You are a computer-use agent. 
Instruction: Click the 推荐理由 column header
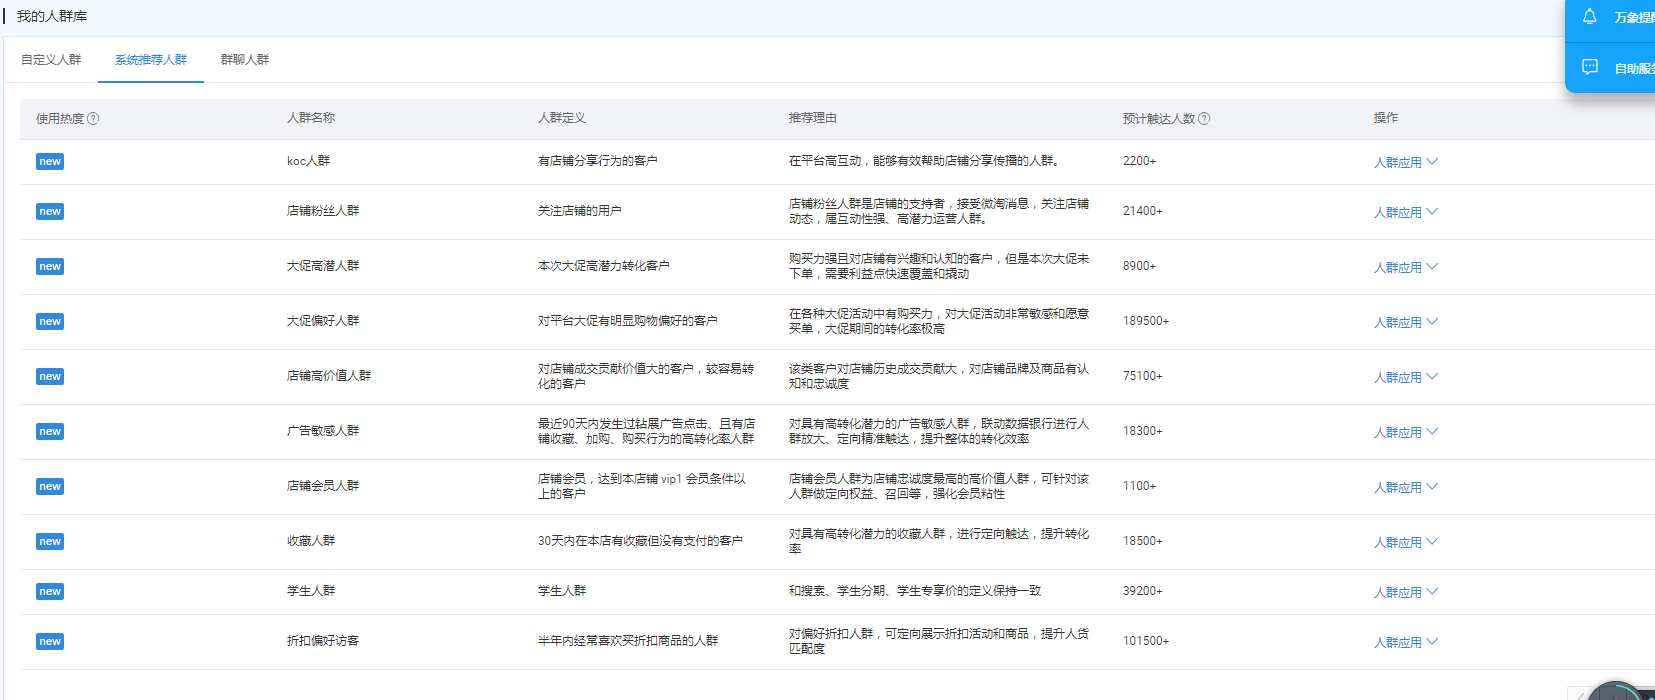[813, 118]
